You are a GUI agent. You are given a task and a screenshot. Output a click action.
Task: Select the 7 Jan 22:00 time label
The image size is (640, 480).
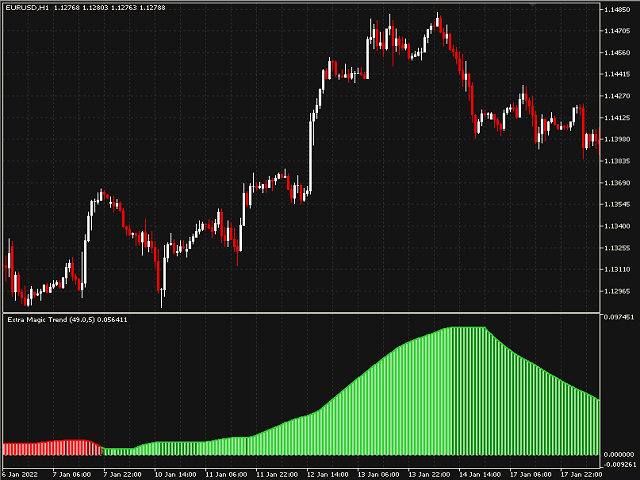pyautogui.click(x=122, y=474)
